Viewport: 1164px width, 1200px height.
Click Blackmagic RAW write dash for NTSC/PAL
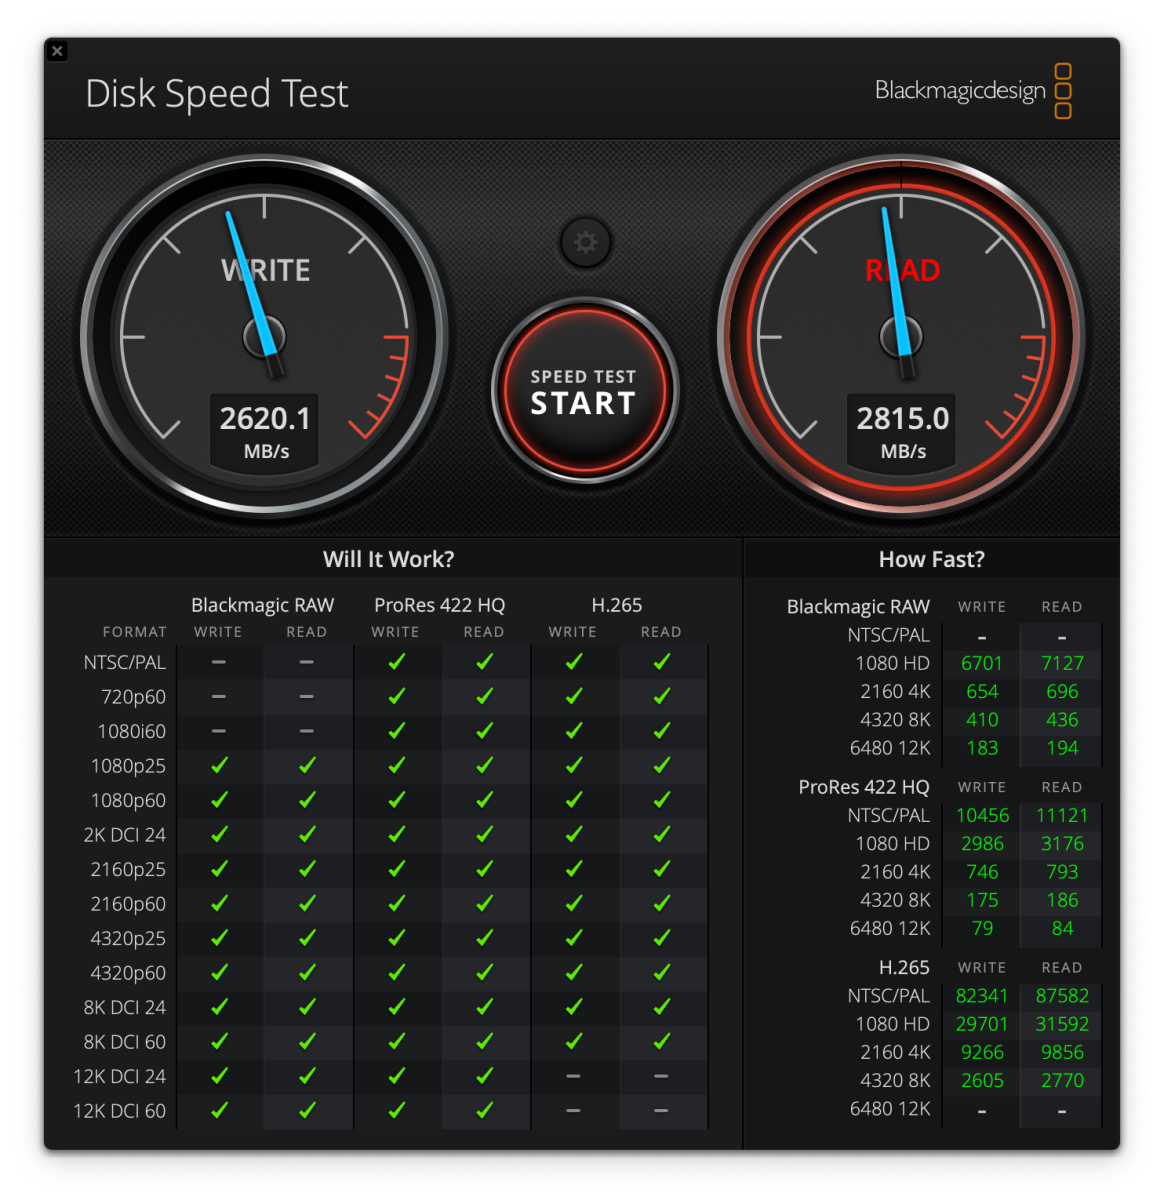tap(219, 662)
